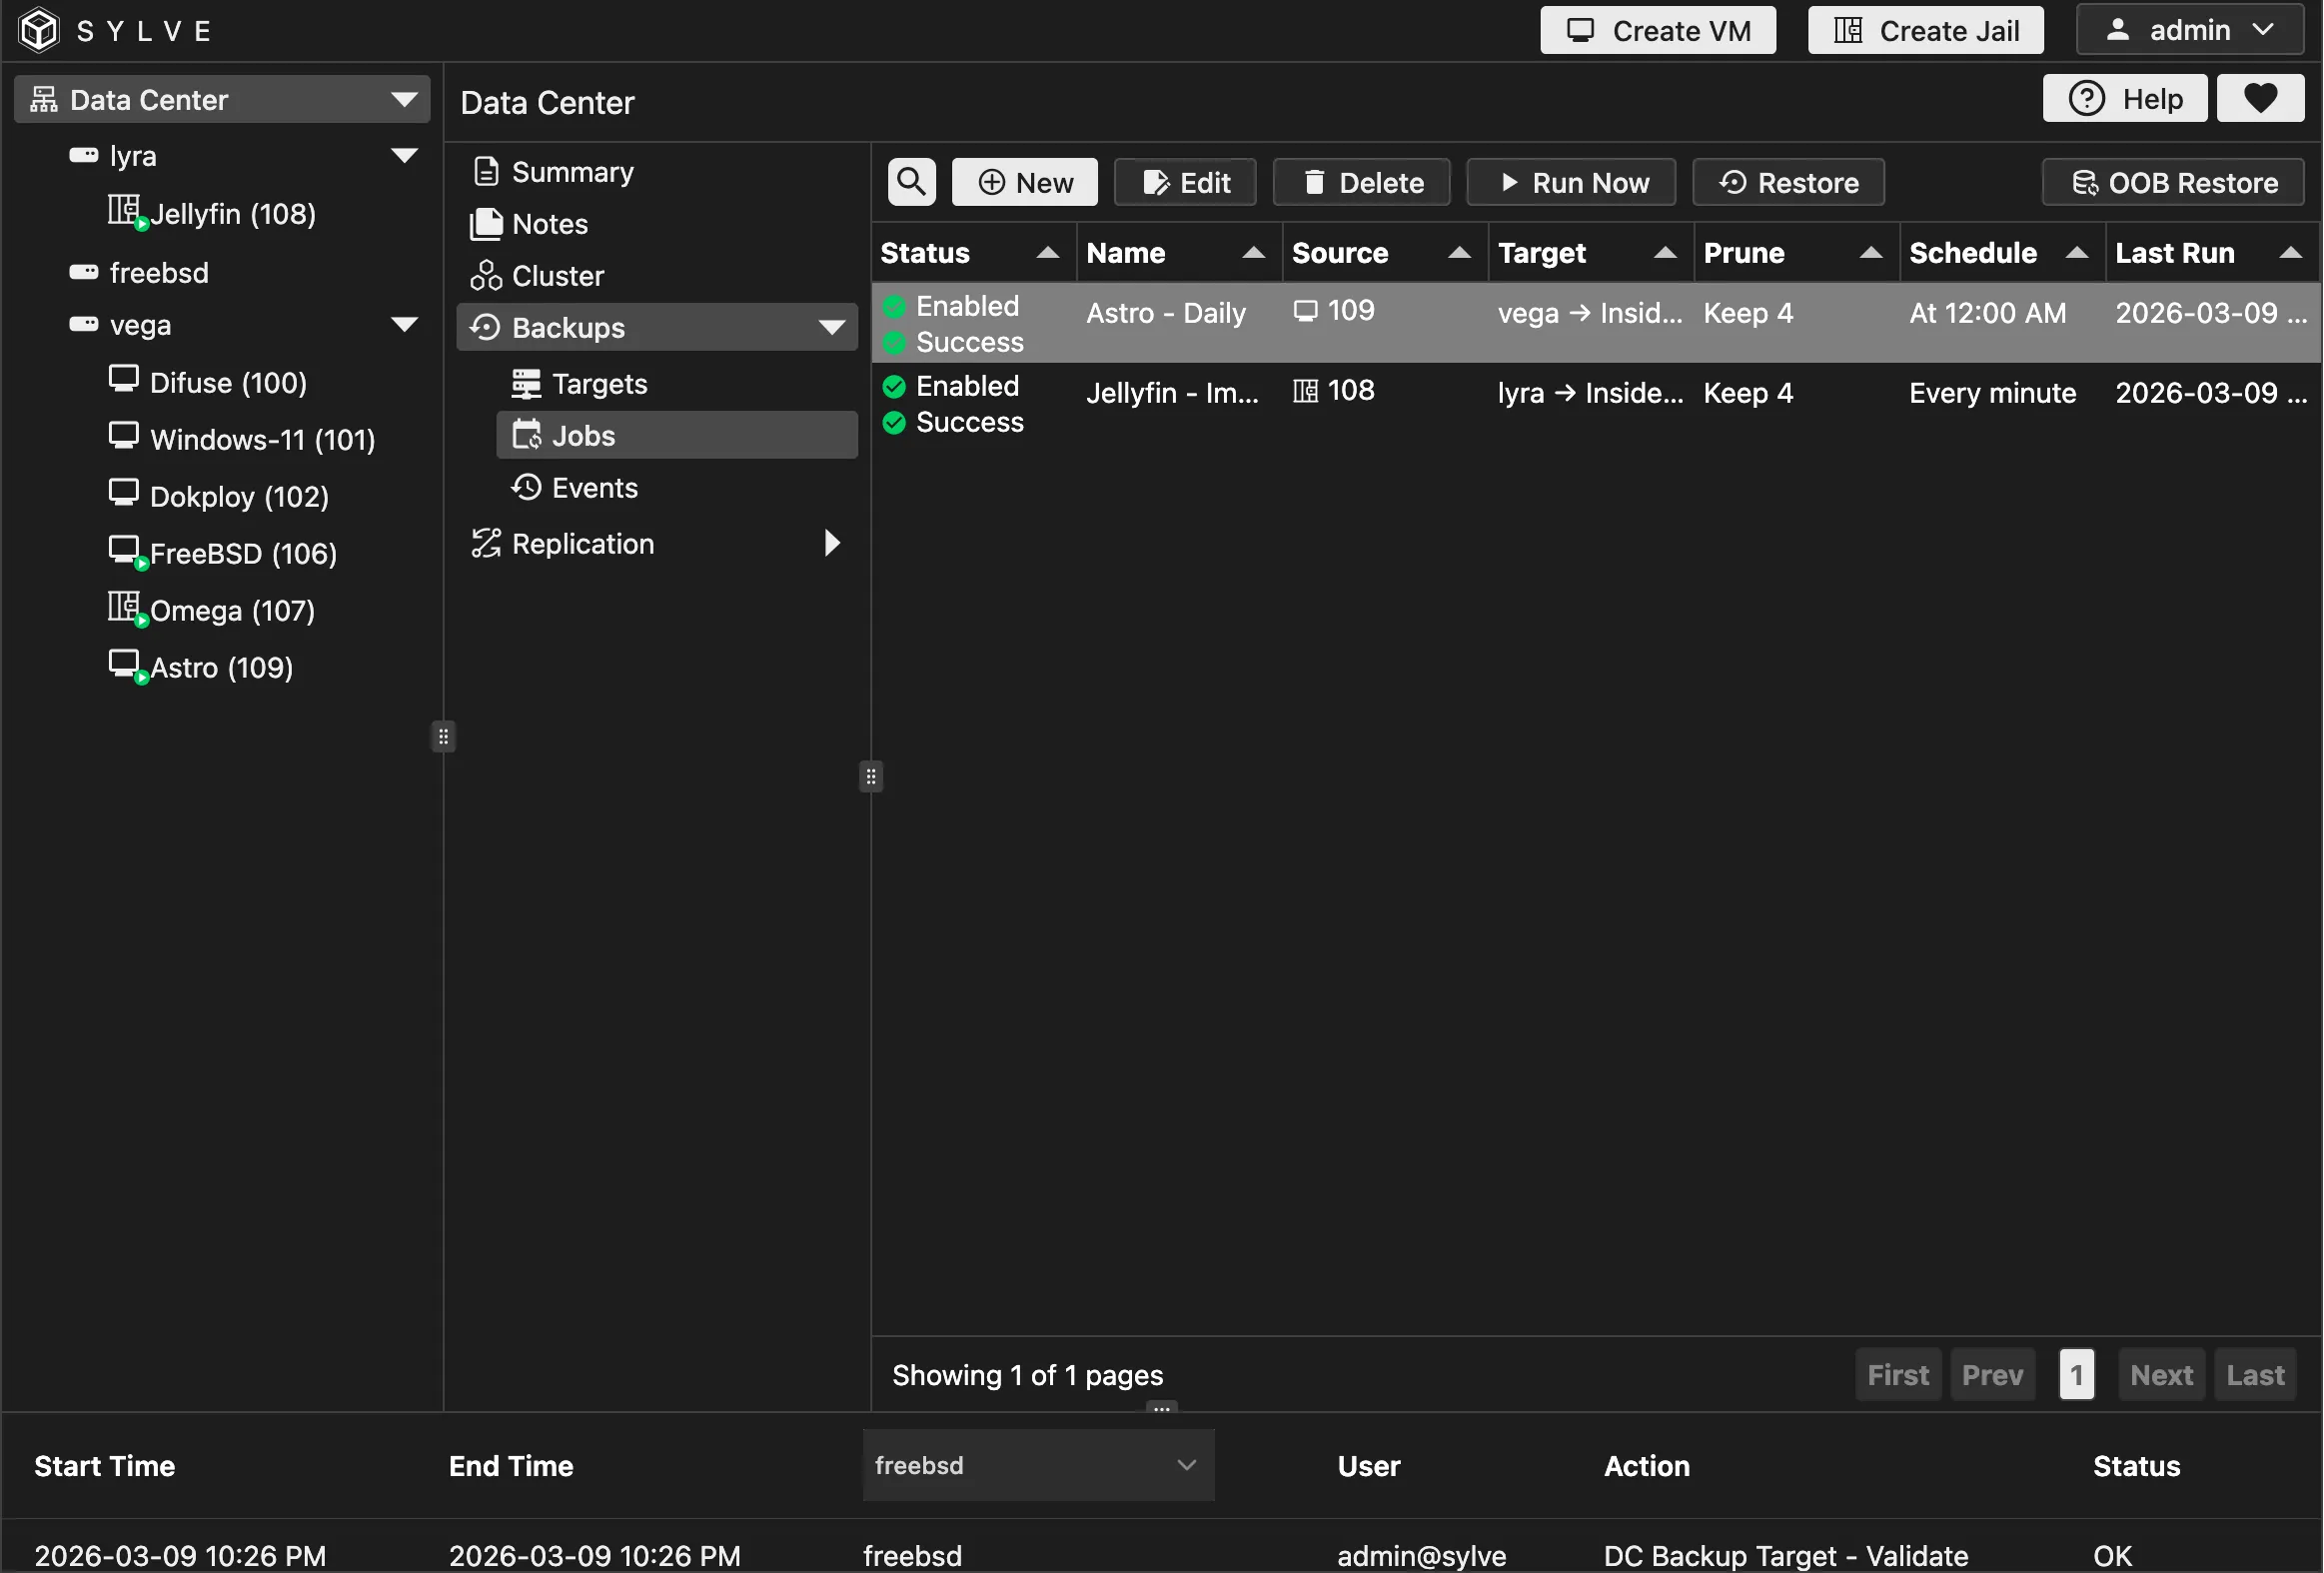
Task: Open the Summary page
Action: pyautogui.click(x=572, y=172)
